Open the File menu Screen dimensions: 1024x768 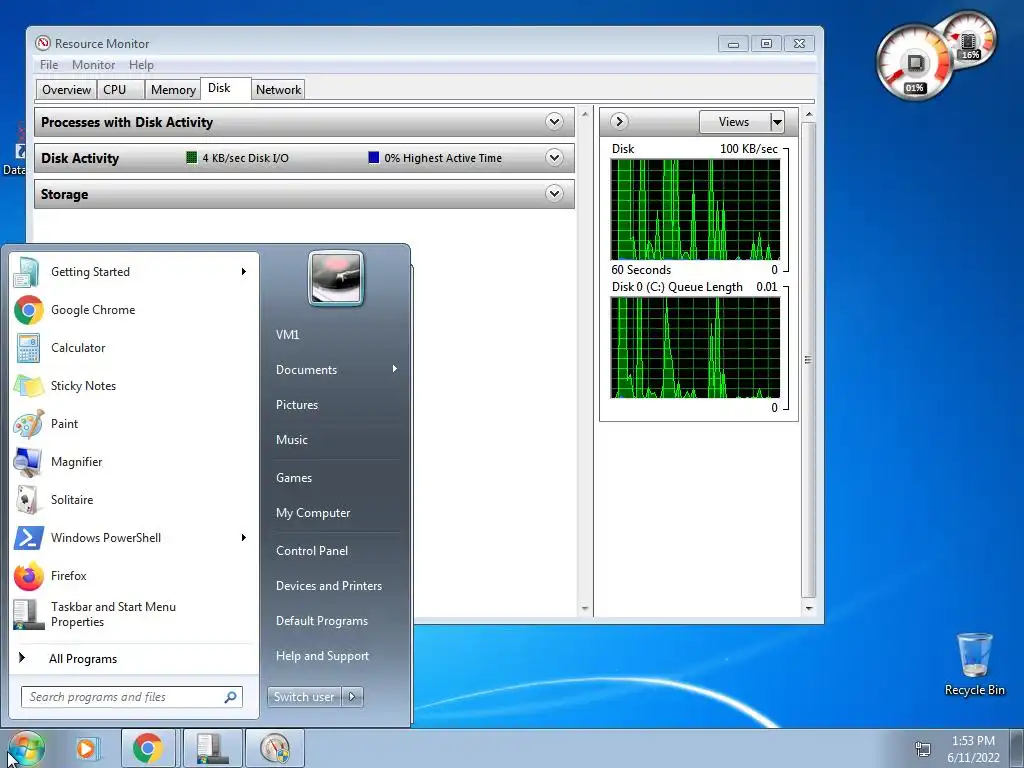pos(49,65)
